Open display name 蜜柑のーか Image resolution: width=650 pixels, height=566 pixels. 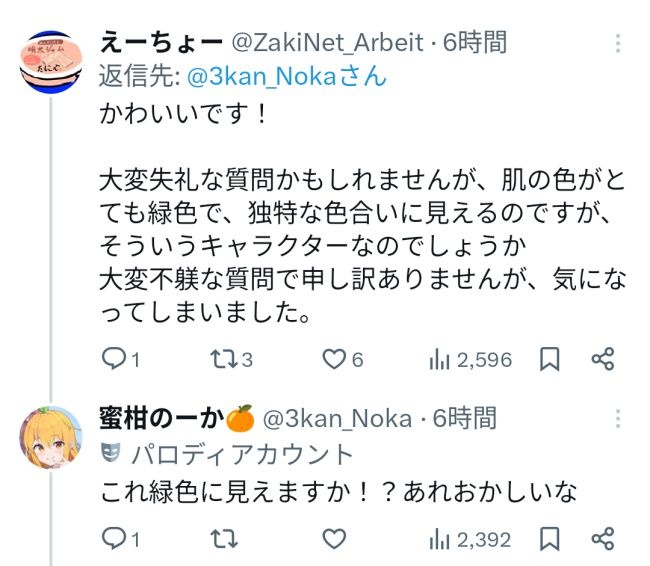pos(163,418)
